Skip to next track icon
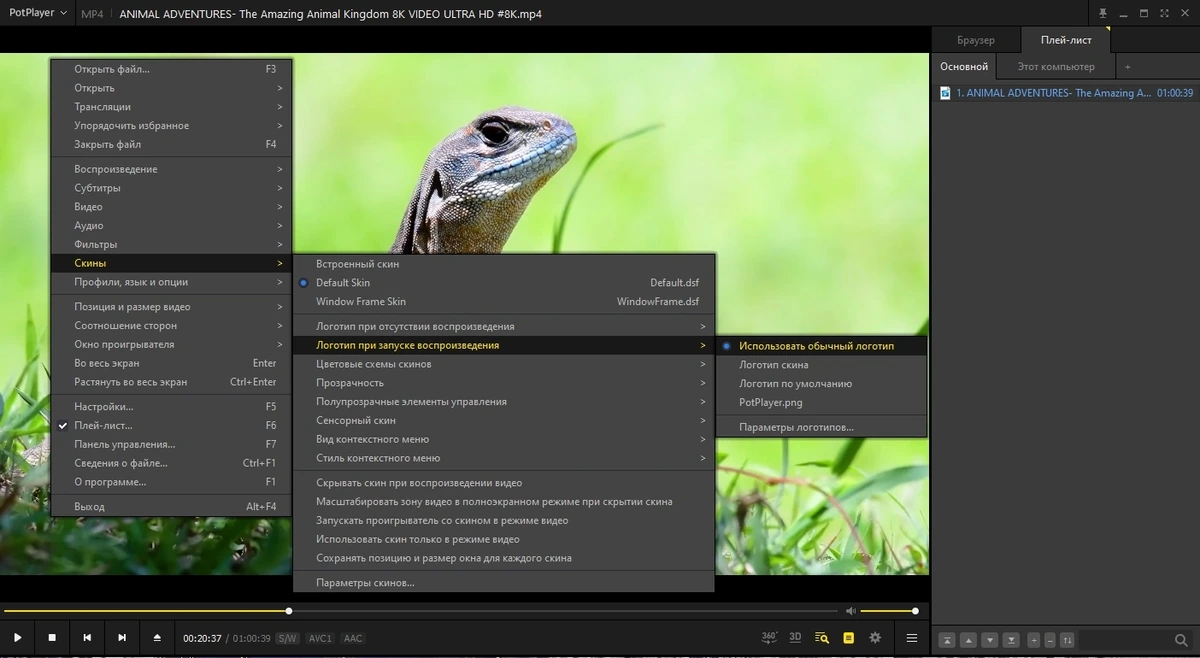1200x658 pixels. point(122,637)
